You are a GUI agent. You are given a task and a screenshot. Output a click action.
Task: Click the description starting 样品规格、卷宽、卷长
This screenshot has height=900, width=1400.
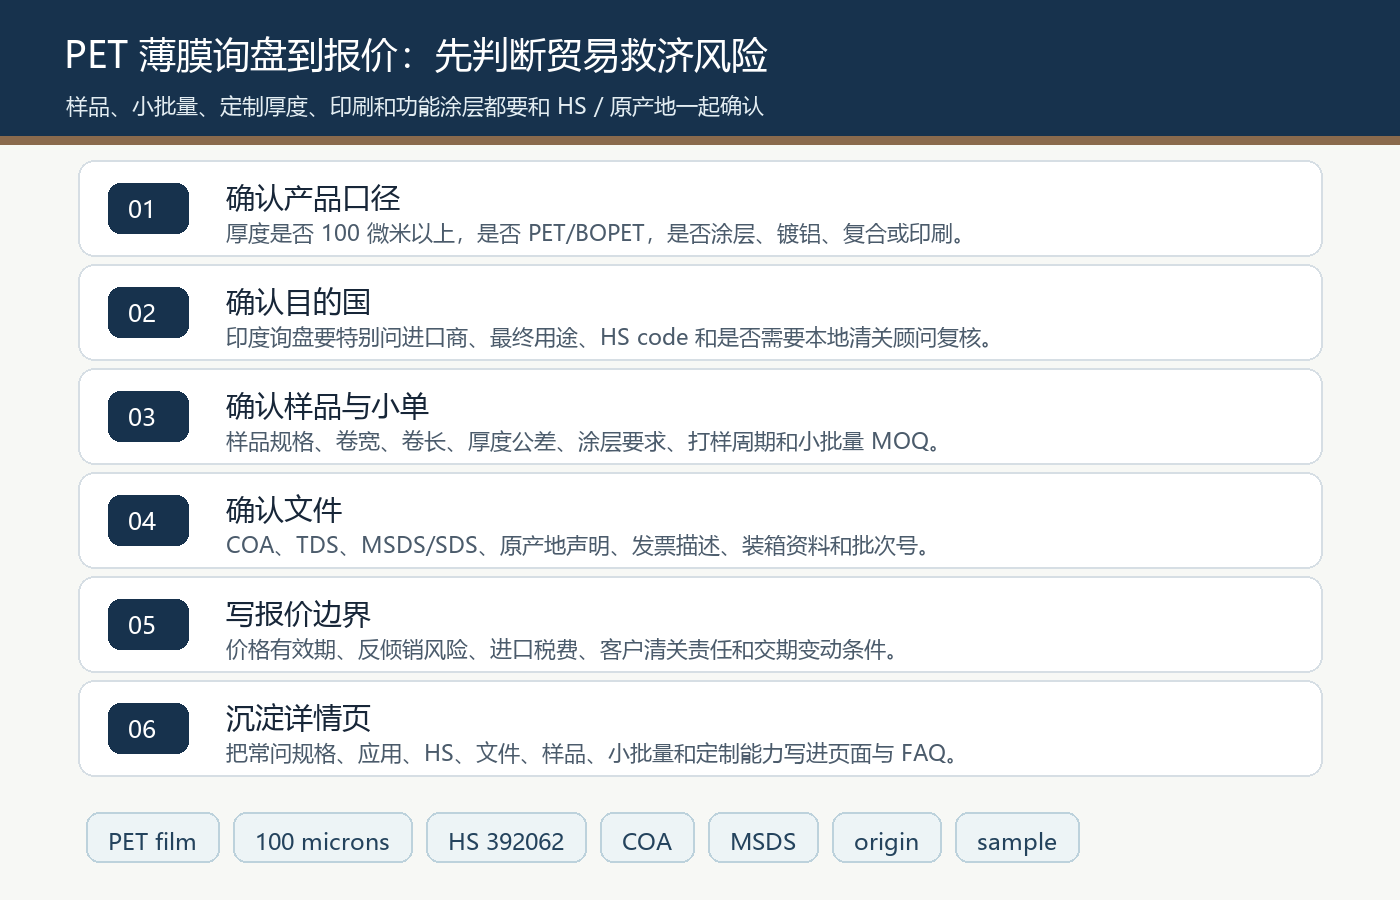(585, 442)
